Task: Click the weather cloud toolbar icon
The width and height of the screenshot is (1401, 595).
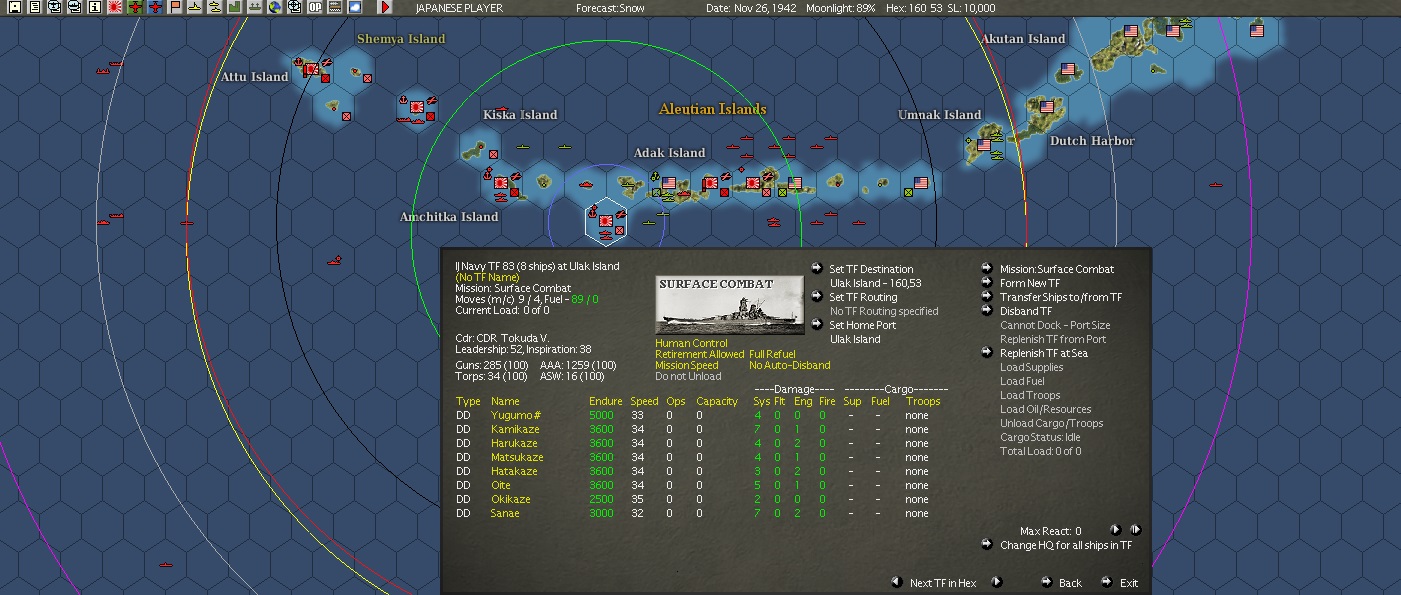Action: pos(354,7)
